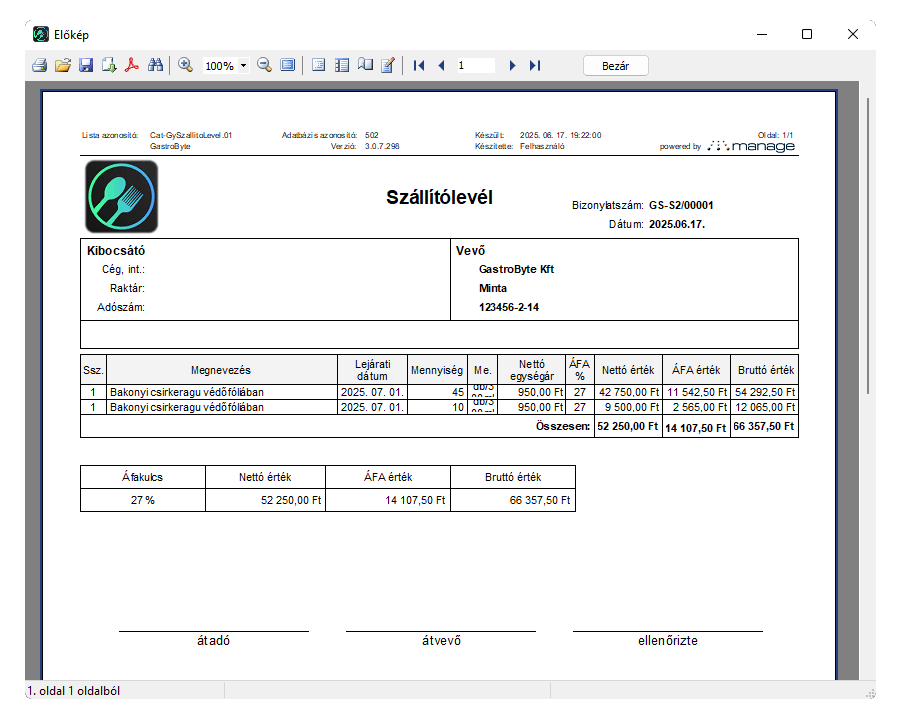The height and width of the screenshot is (719, 901).
Task: Expand the 100% zoom dropdown
Action: point(244,66)
